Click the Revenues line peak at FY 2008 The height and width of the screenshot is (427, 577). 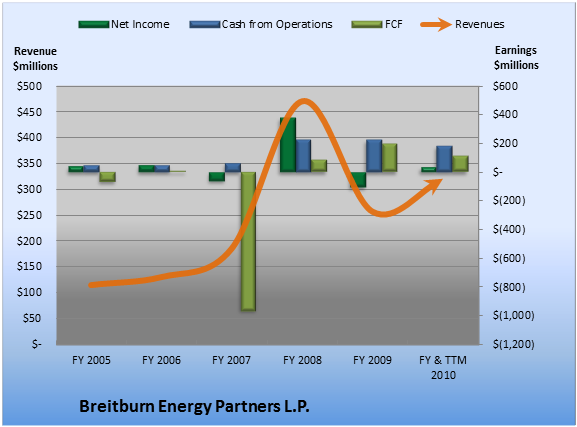303,102
